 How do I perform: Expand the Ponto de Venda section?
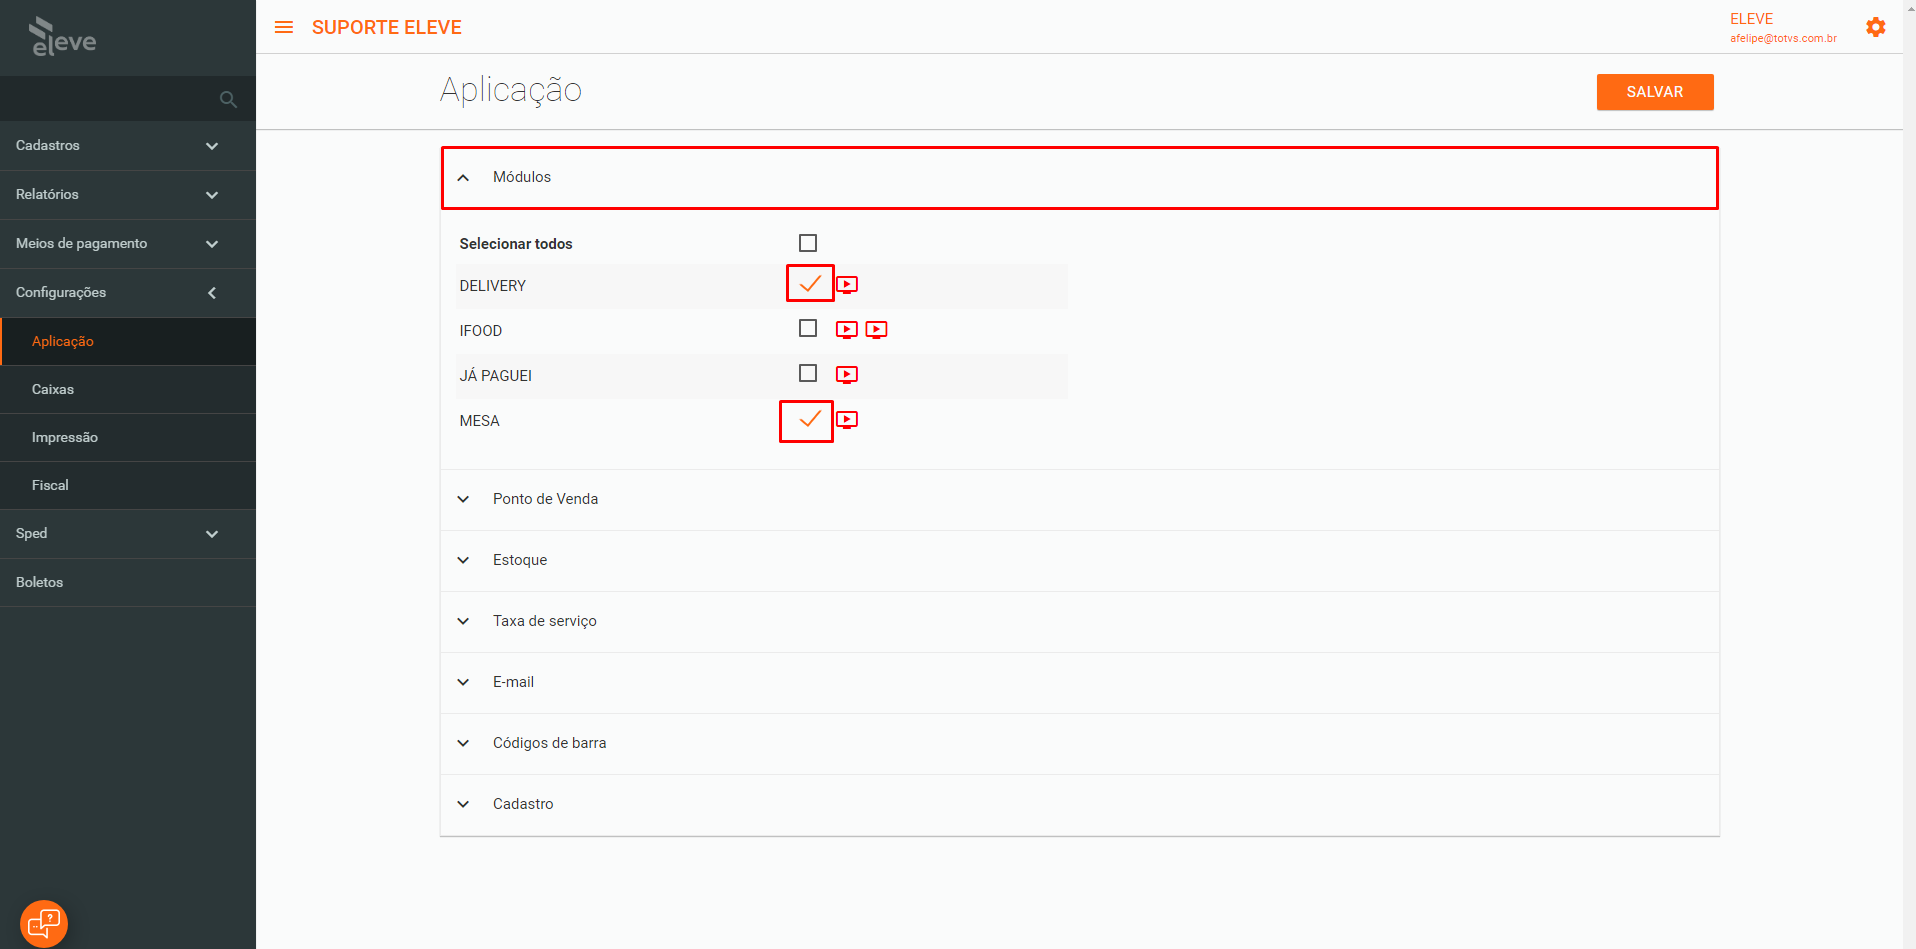coord(1080,499)
